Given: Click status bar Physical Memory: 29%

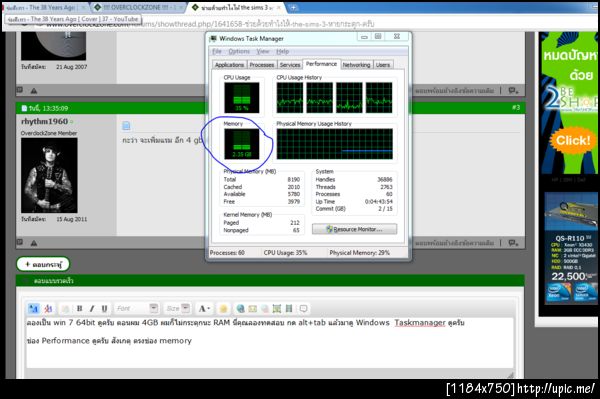Looking at the screenshot, I should pos(359,253).
